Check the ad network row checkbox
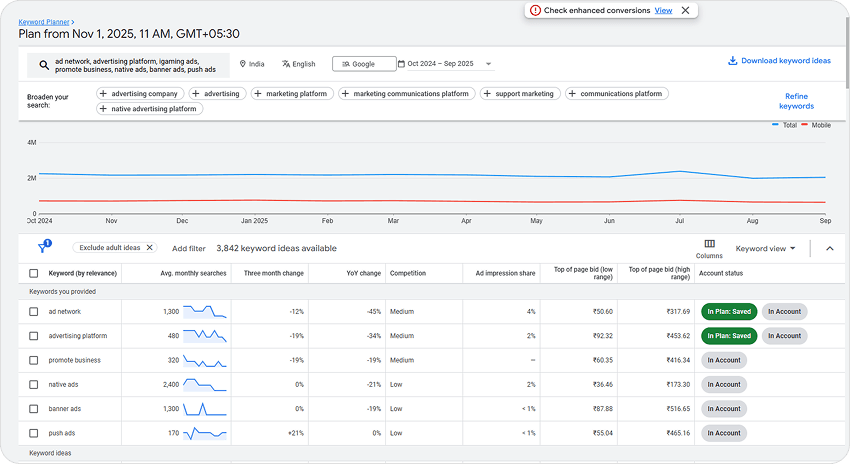Image resolution: width=850 pixels, height=464 pixels. pyautogui.click(x=34, y=312)
